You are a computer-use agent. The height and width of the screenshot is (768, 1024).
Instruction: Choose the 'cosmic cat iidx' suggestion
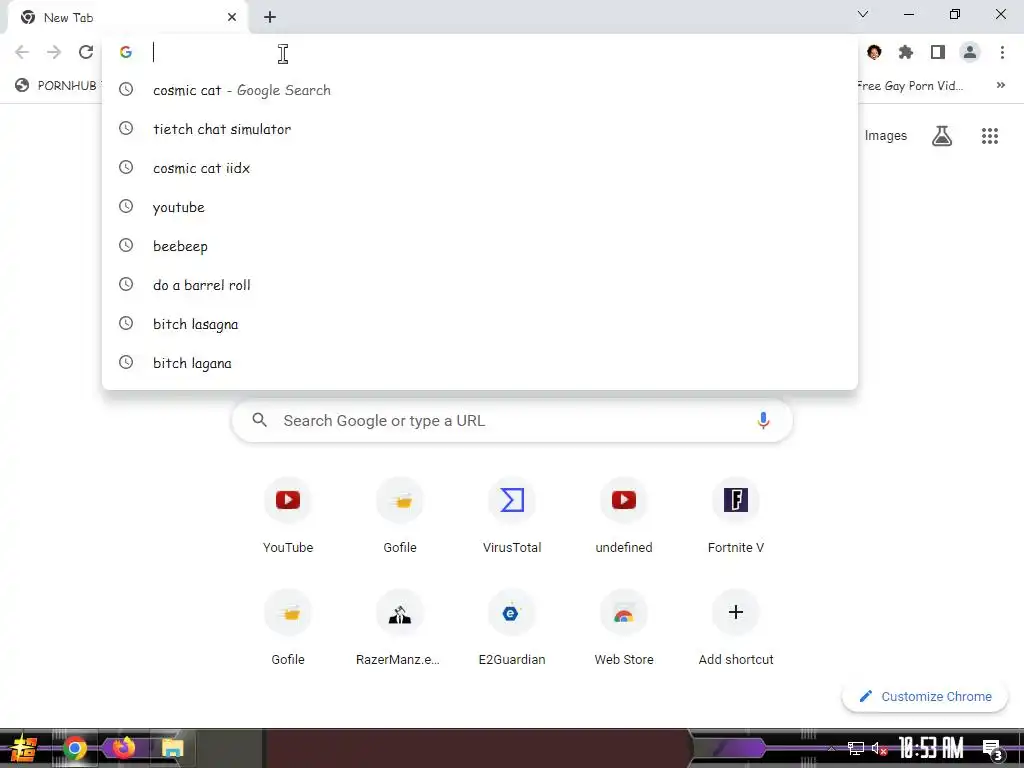(x=480, y=168)
